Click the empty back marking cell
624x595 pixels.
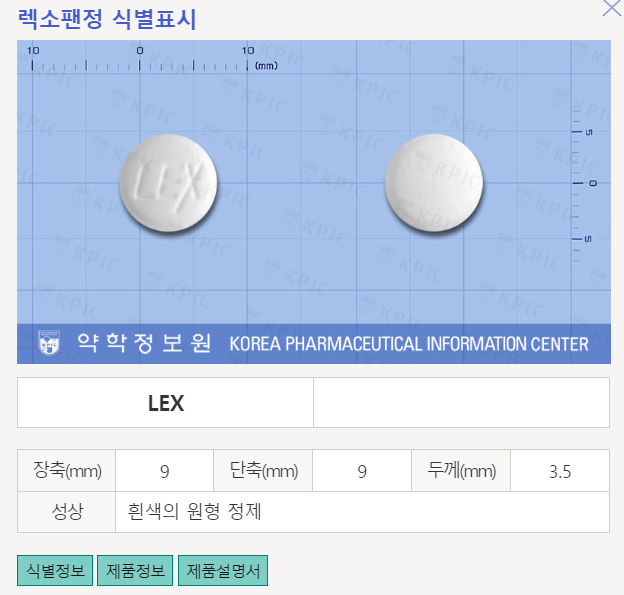pyautogui.click(x=461, y=403)
